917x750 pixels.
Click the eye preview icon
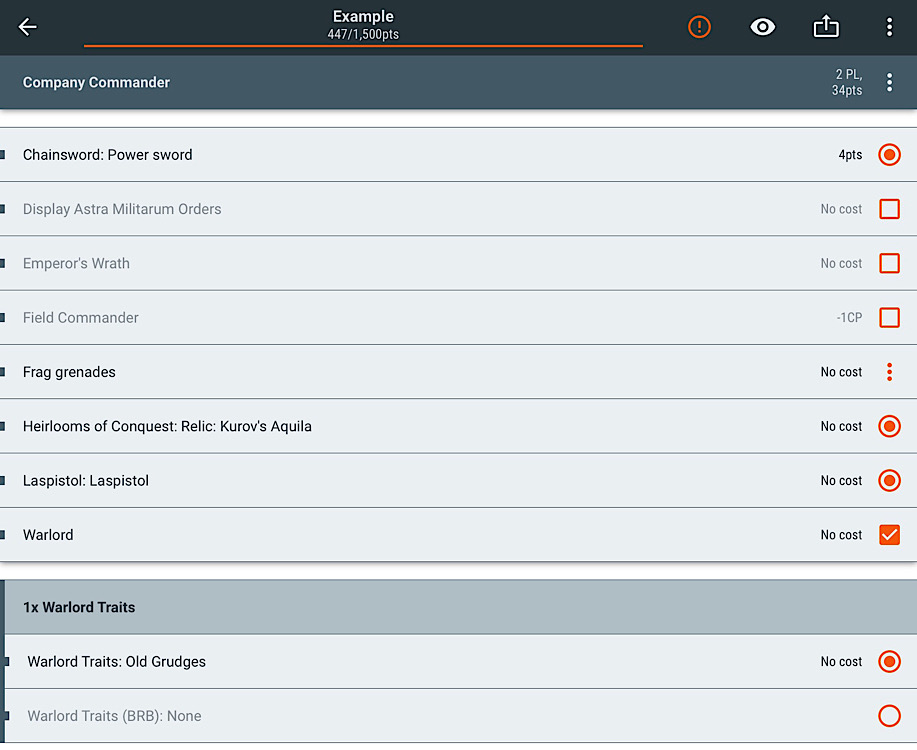[x=763, y=27]
